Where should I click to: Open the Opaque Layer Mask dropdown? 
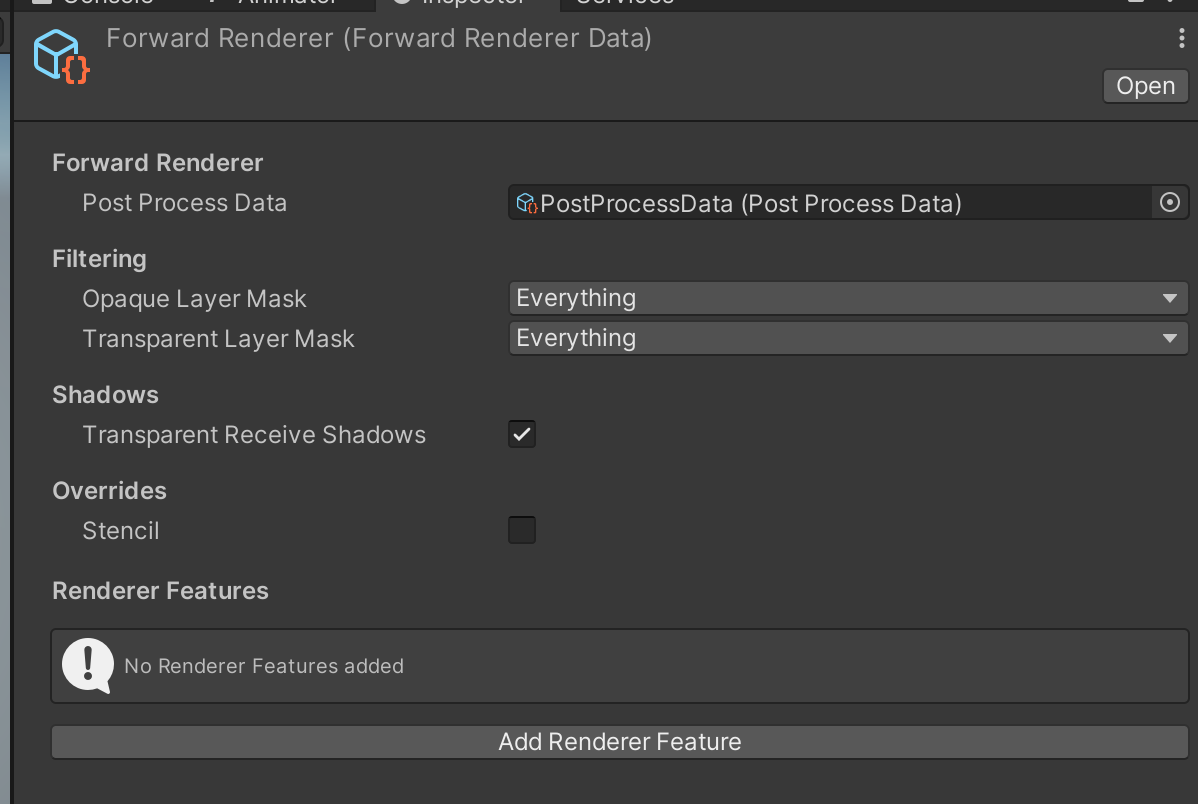[x=848, y=298]
